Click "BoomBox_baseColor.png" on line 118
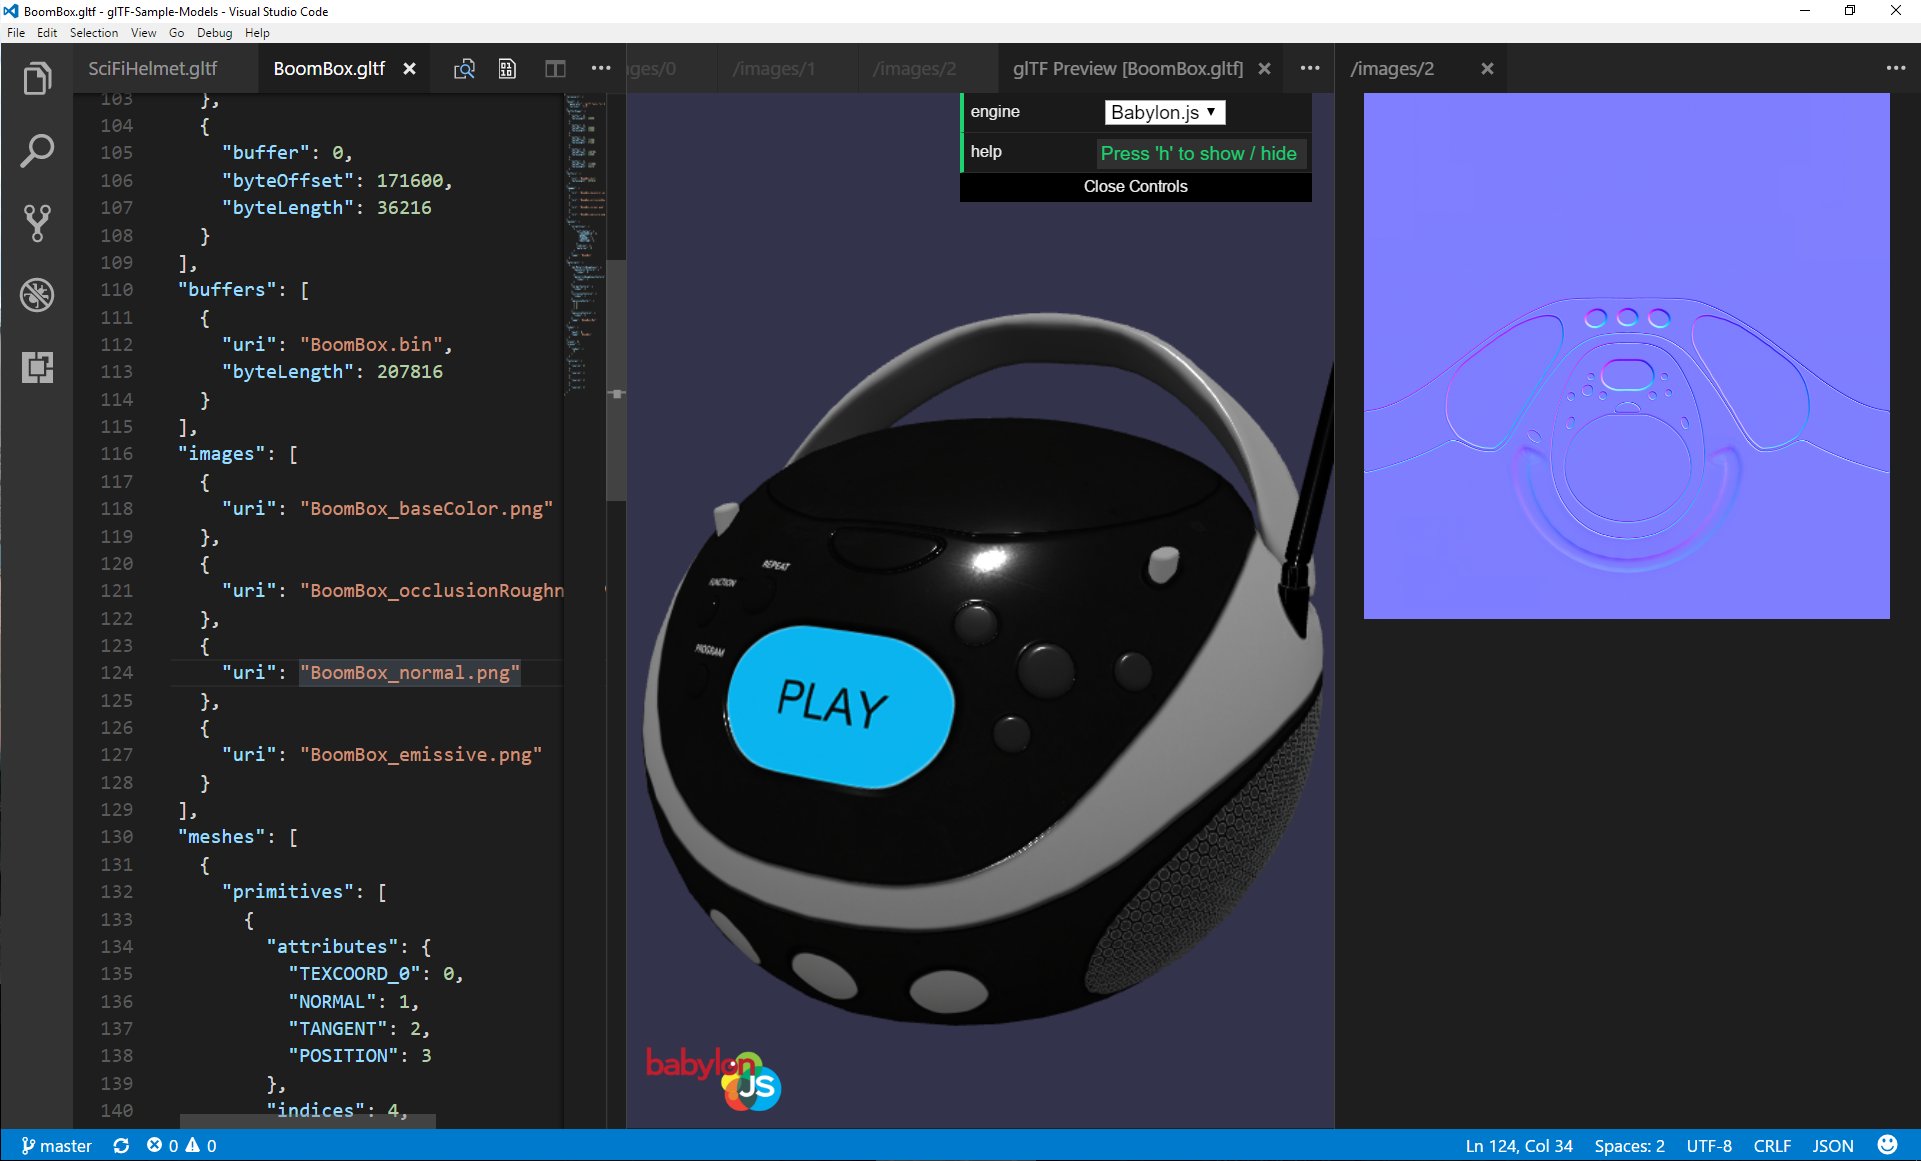The image size is (1921, 1161). pyautogui.click(x=427, y=509)
